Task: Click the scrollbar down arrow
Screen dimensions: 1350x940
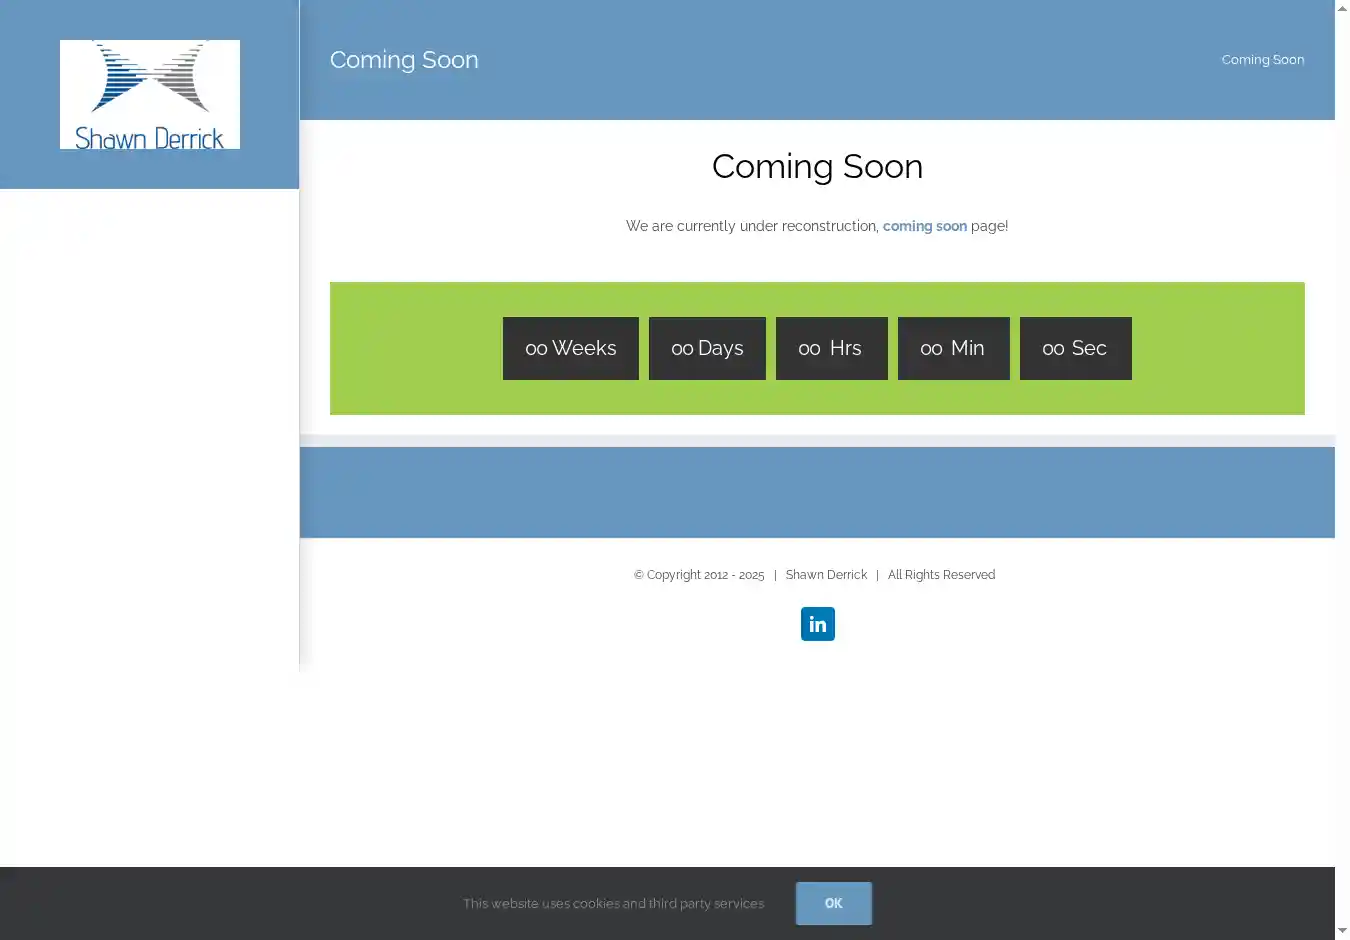Action: 1342,931
